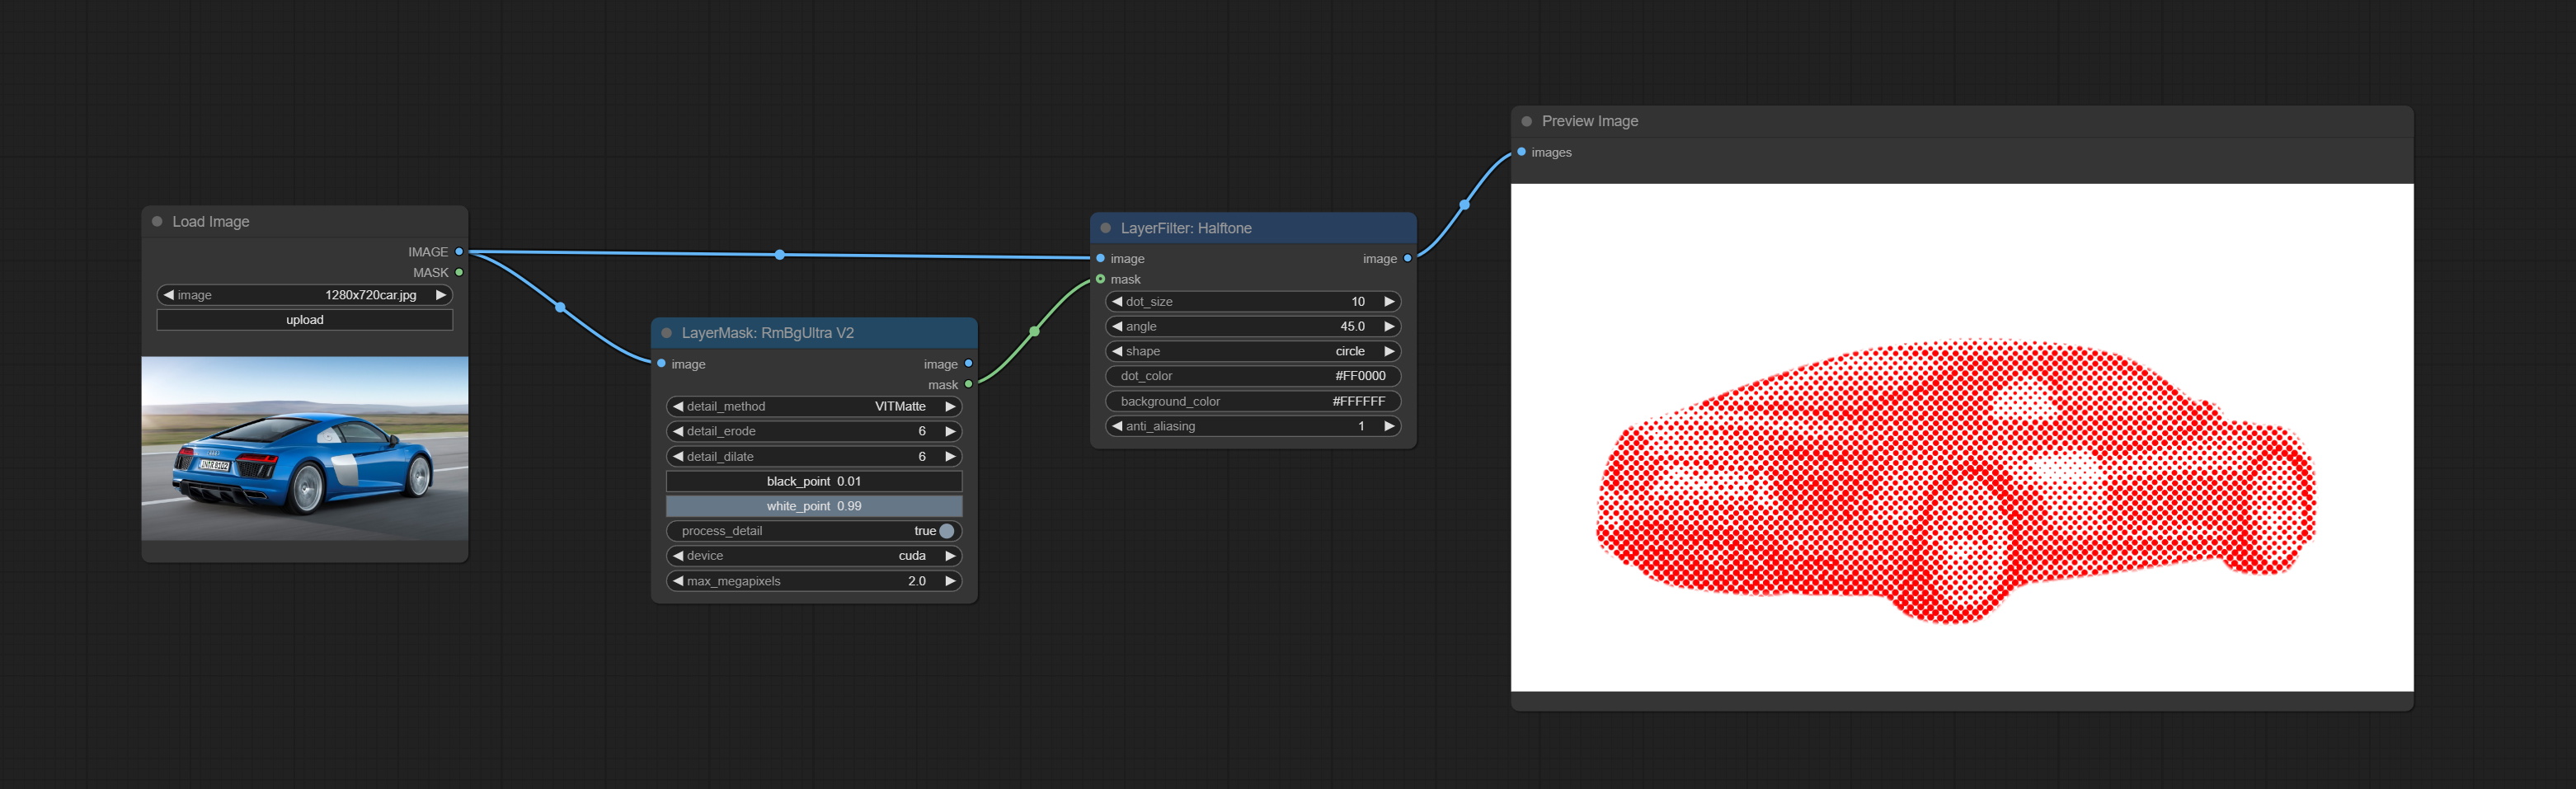Click the Load Image IMAGE output port
This screenshot has width=2576, height=789.
pos(459,252)
